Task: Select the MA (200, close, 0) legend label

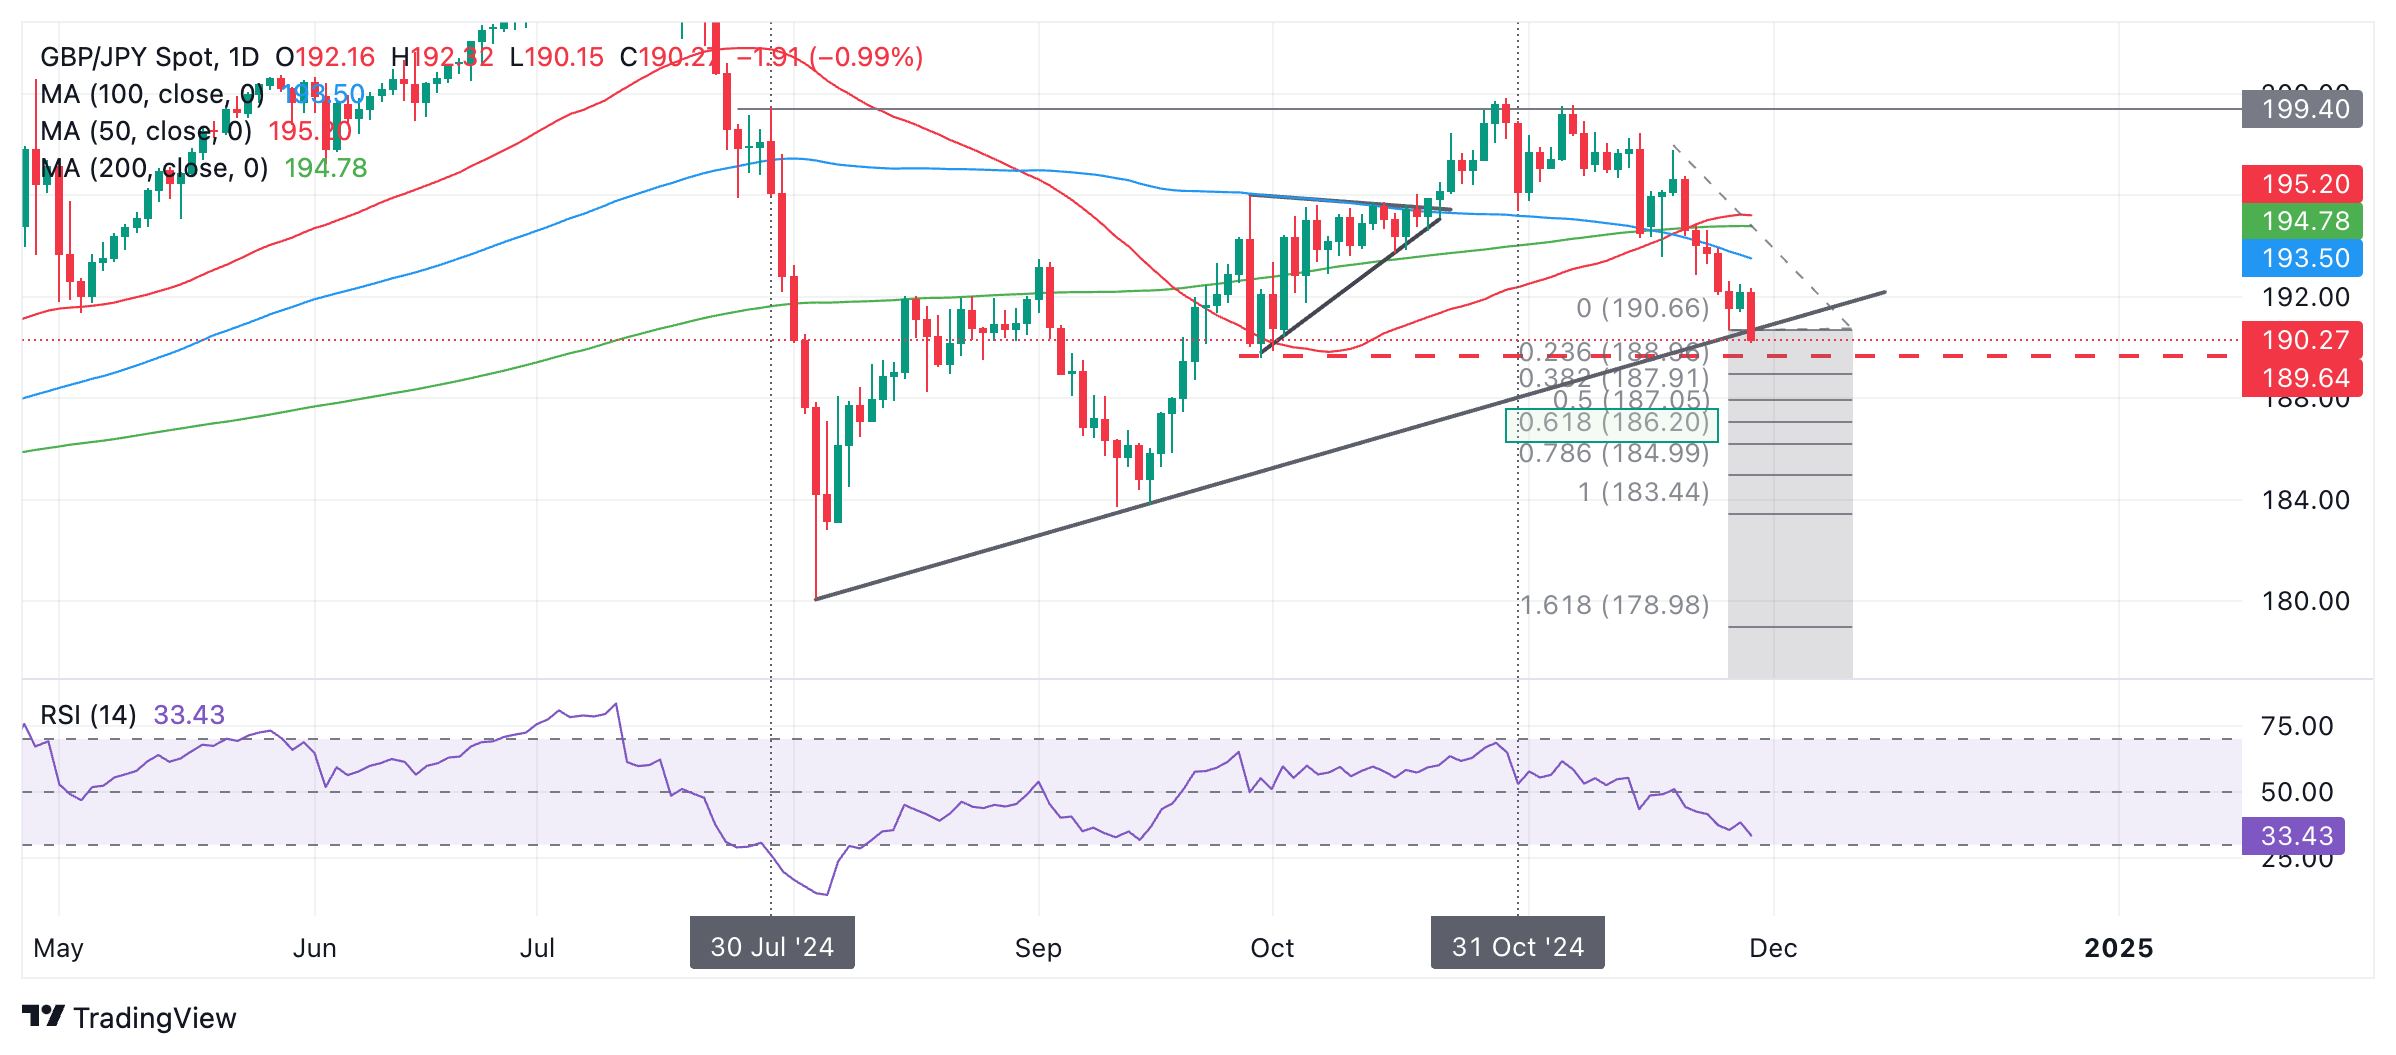Action: 154,168
